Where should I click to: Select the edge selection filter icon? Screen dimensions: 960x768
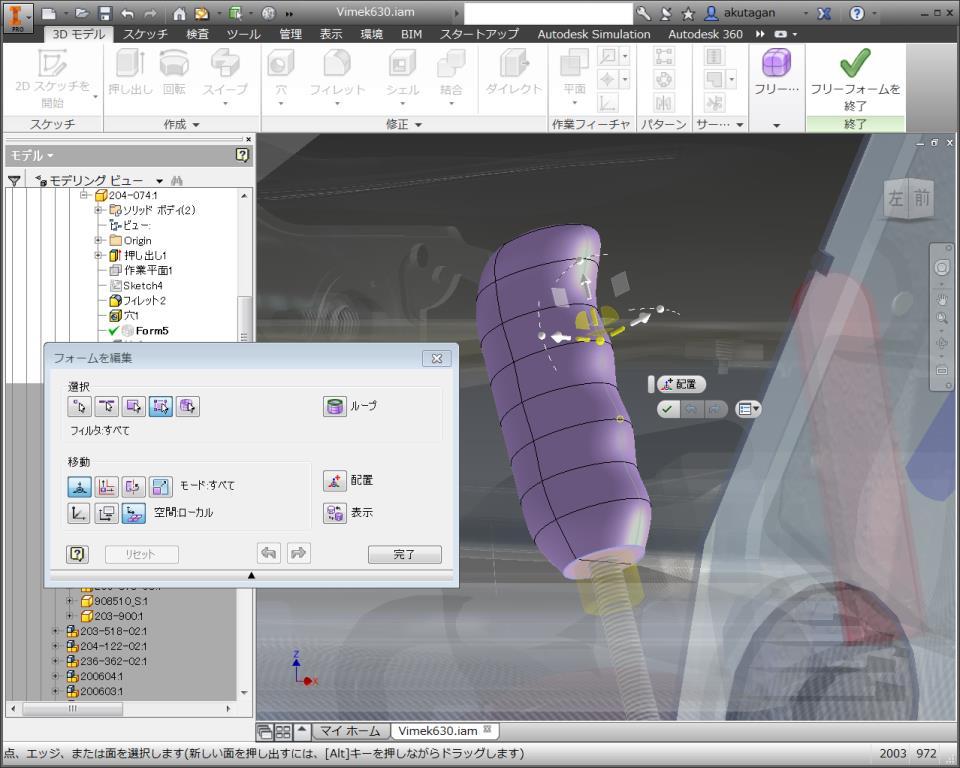[x=106, y=406]
